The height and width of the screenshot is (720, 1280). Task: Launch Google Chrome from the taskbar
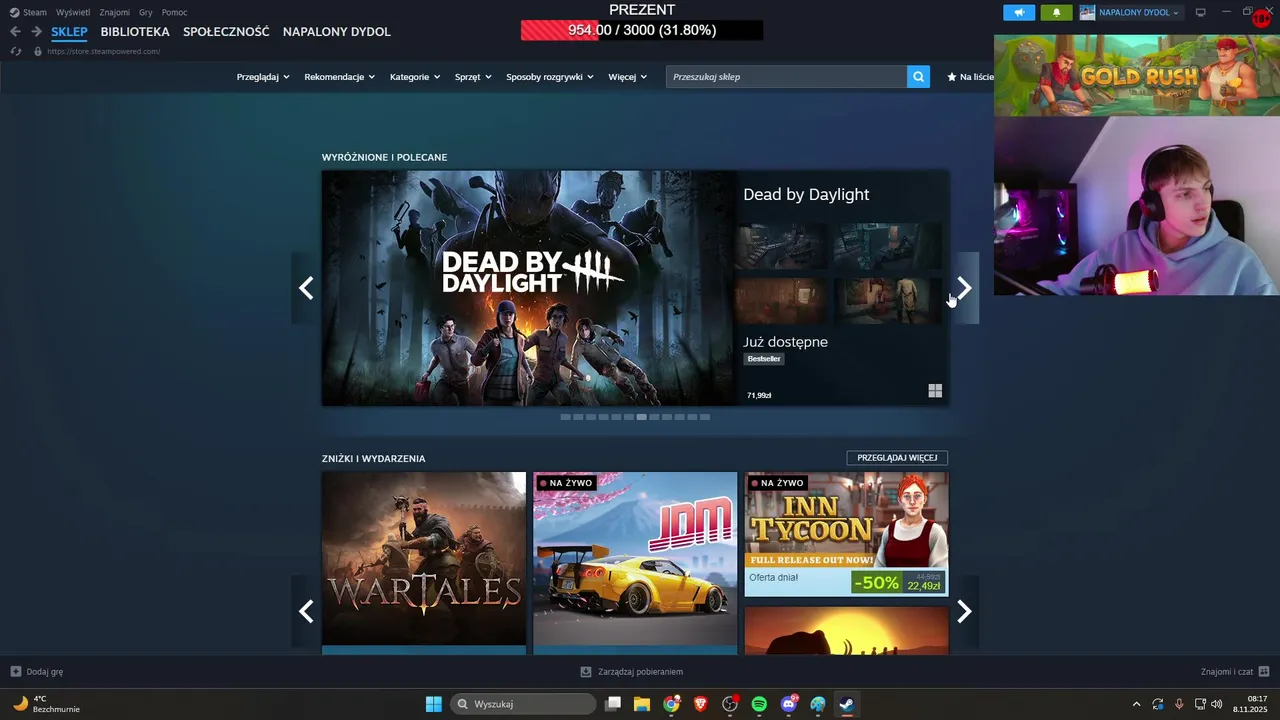[x=671, y=704]
